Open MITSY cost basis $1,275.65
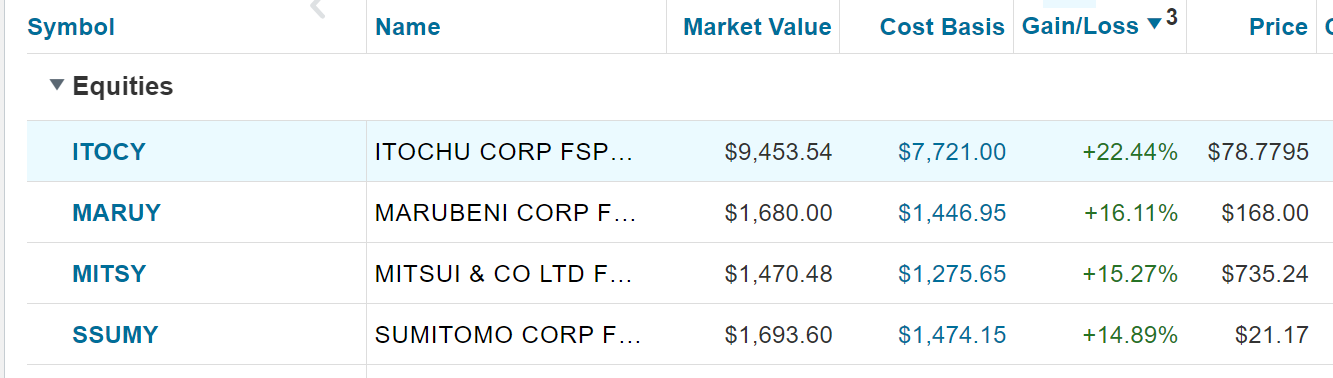The height and width of the screenshot is (378, 1333). tap(952, 274)
